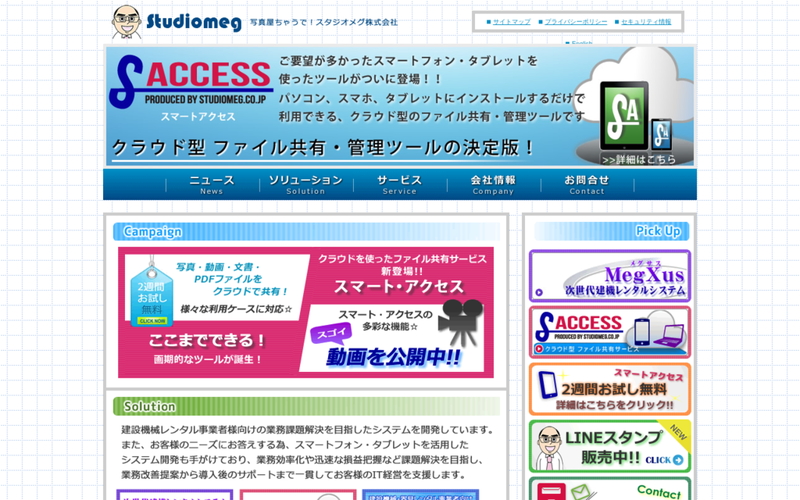Click the スマート・アクセス campaign title
800x500 pixels.
[398, 286]
